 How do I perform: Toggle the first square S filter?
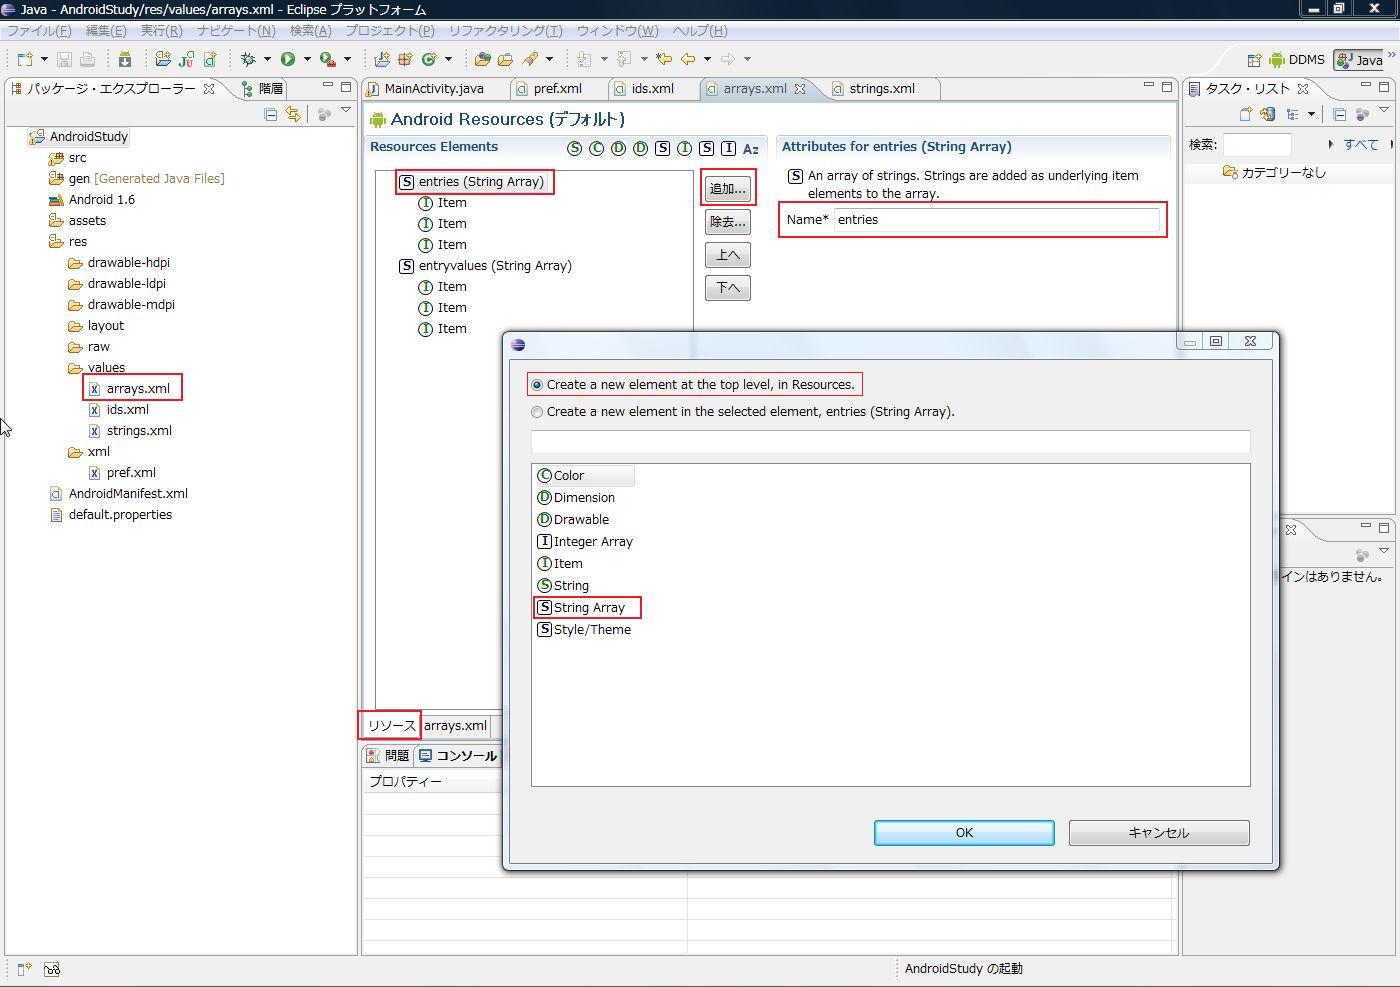[x=663, y=149]
